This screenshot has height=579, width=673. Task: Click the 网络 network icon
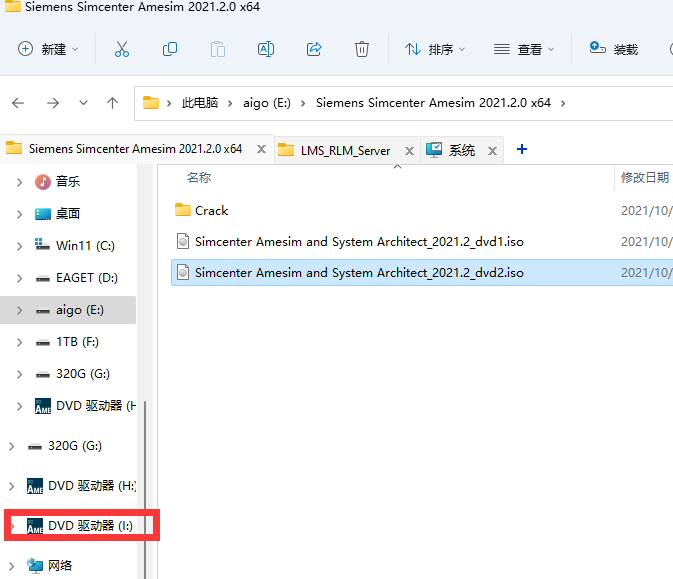[35, 566]
